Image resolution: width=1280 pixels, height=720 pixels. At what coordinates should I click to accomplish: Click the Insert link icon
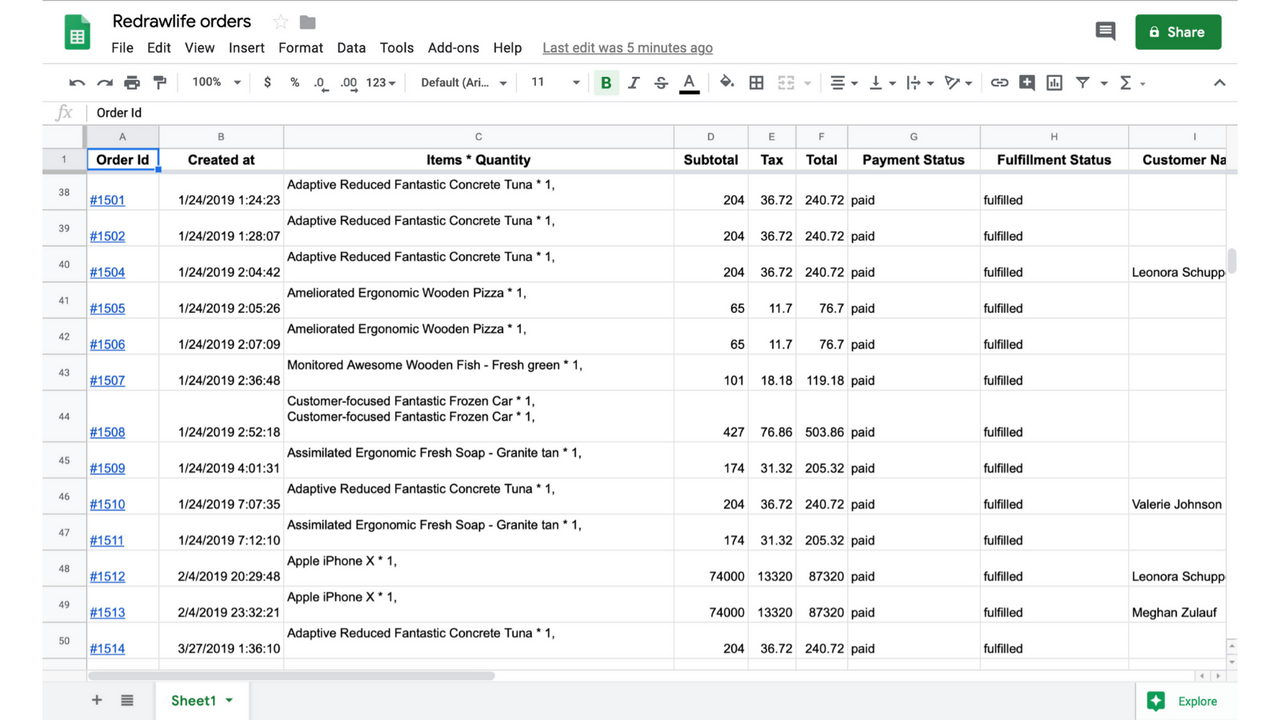pyautogui.click(x=999, y=82)
